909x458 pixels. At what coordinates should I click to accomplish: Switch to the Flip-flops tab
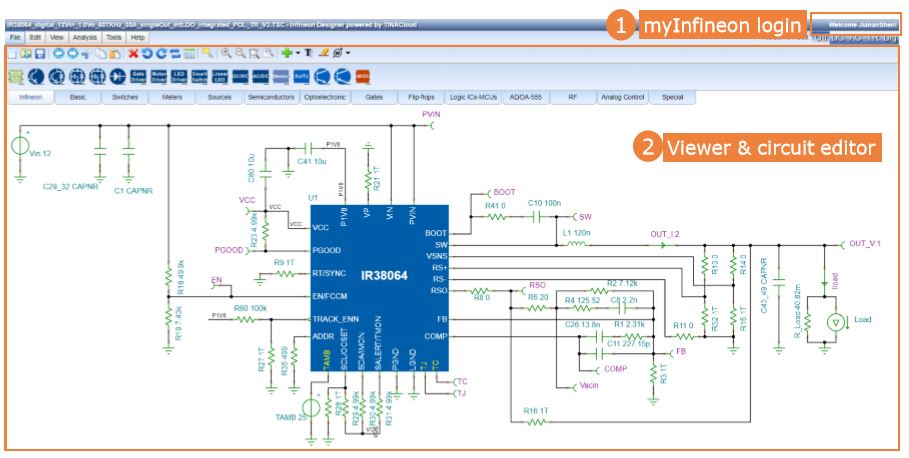pyautogui.click(x=421, y=97)
